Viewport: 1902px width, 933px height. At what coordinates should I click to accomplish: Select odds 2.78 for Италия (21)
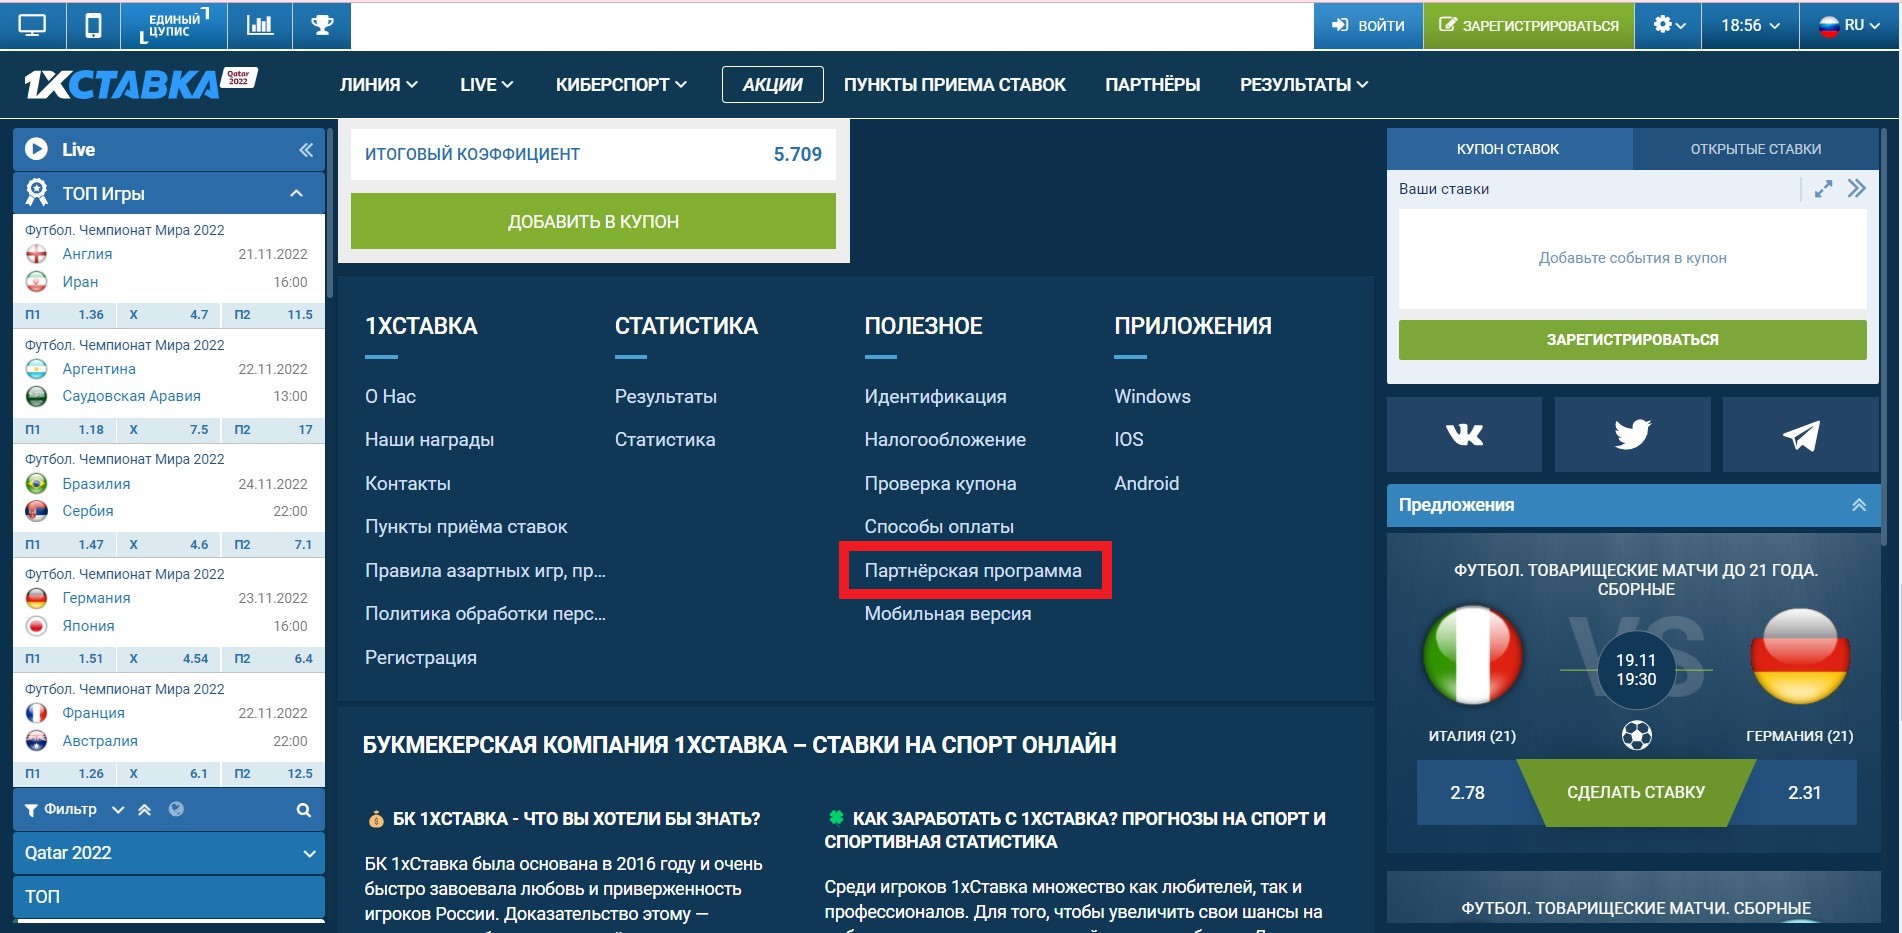click(x=1468, y=793)
